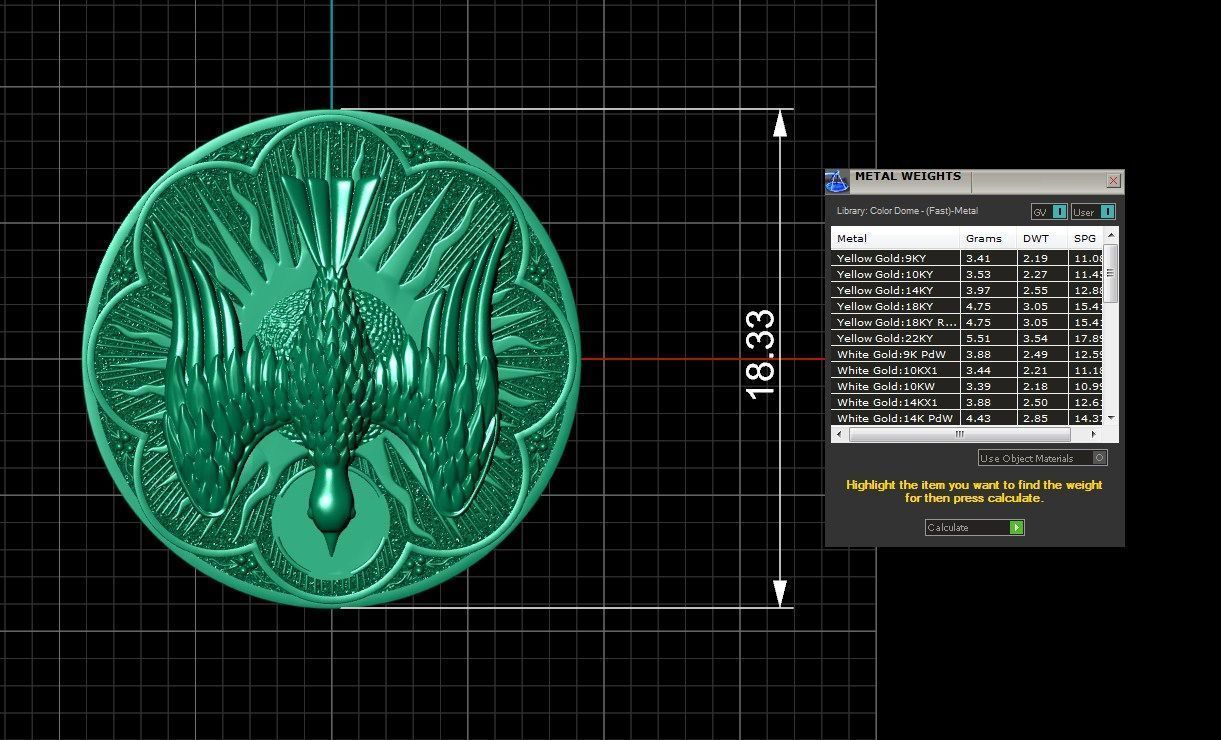Select the White Gold:10KX1 row
Viewport: 1221px width, 740px height.
(968, 370)
